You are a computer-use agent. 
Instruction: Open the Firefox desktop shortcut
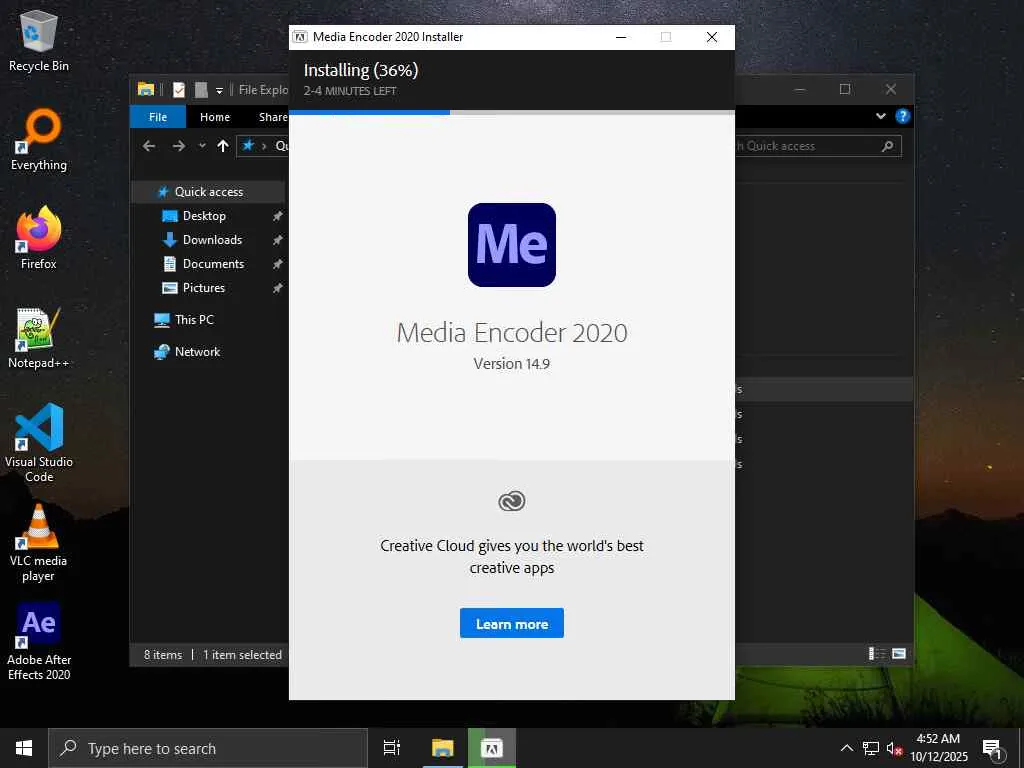[x=39, y=238]
